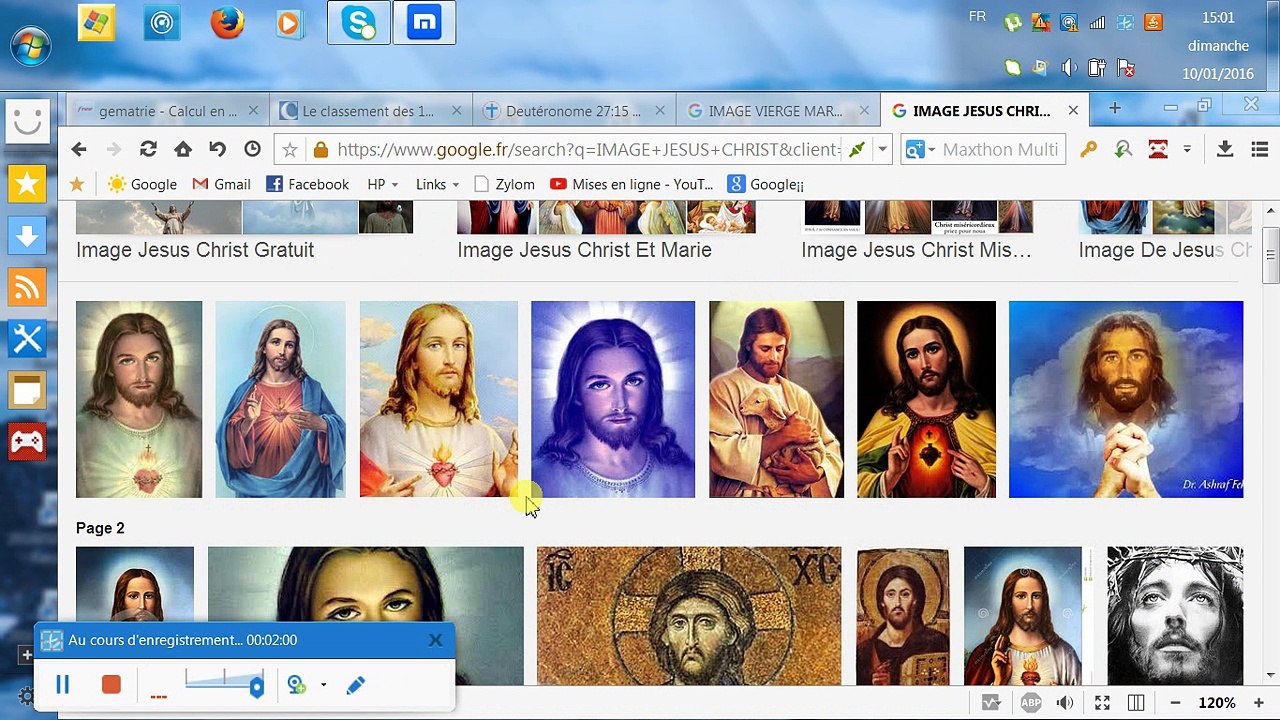Screen dimensions: 1280x720
Task: Open the address bar dropdown arrow
Action: click(x=882, y=149)
